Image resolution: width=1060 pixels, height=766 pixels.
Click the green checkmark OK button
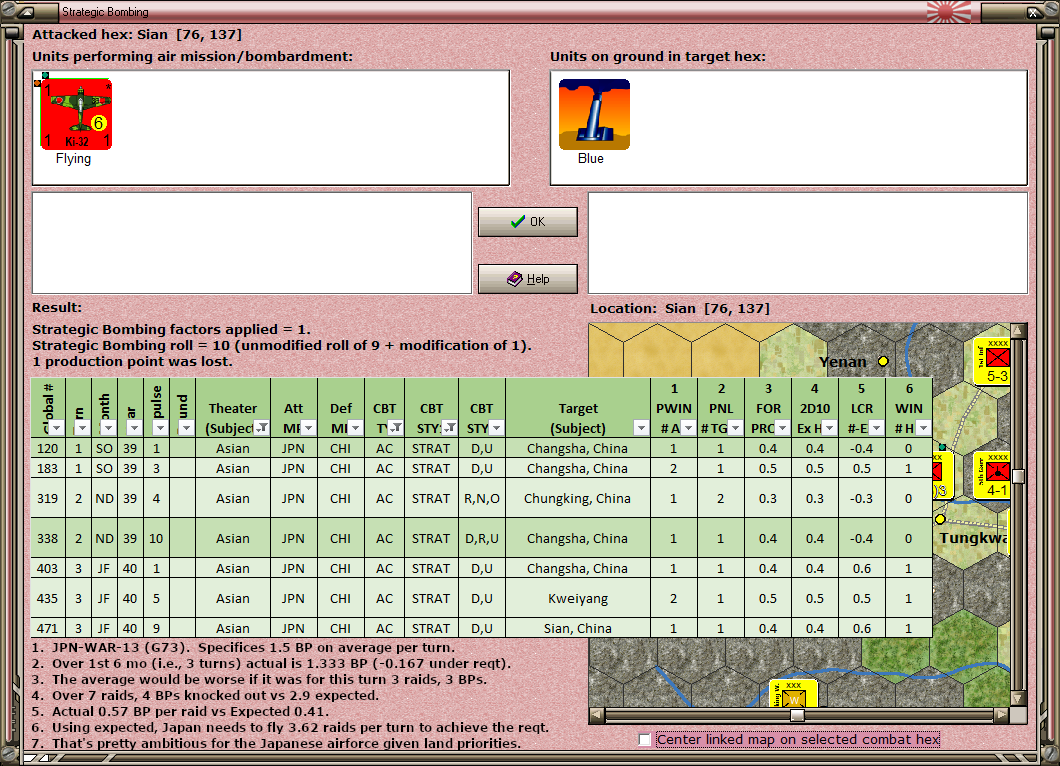tap(527, 222)
